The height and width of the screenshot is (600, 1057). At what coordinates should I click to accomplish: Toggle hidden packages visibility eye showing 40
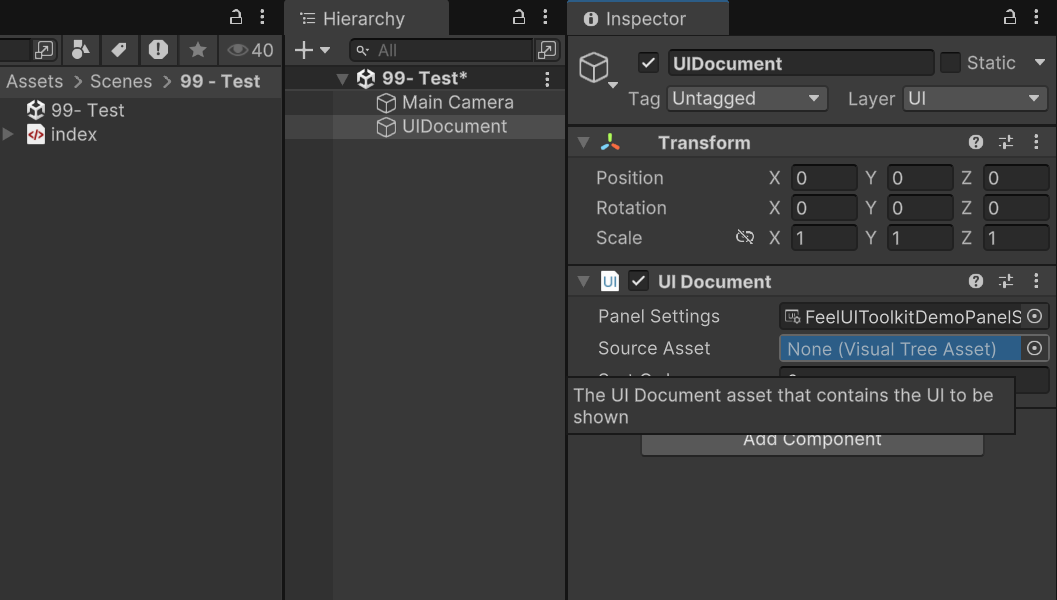(249, 50)
